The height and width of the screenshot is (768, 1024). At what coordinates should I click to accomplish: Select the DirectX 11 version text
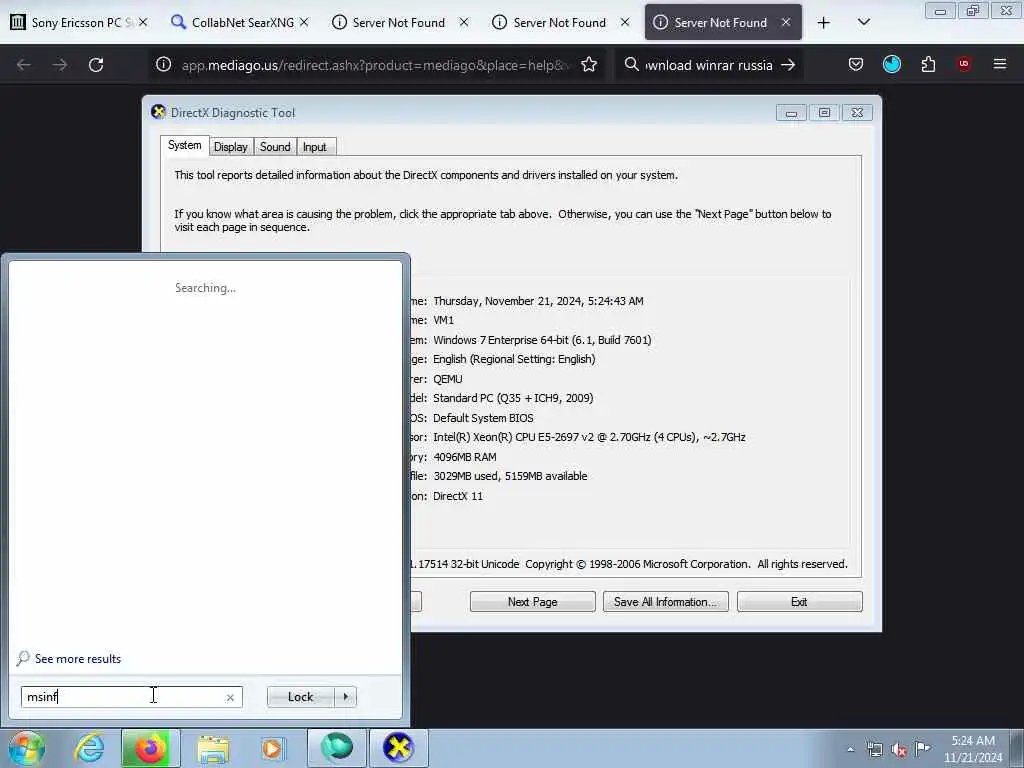458,496
